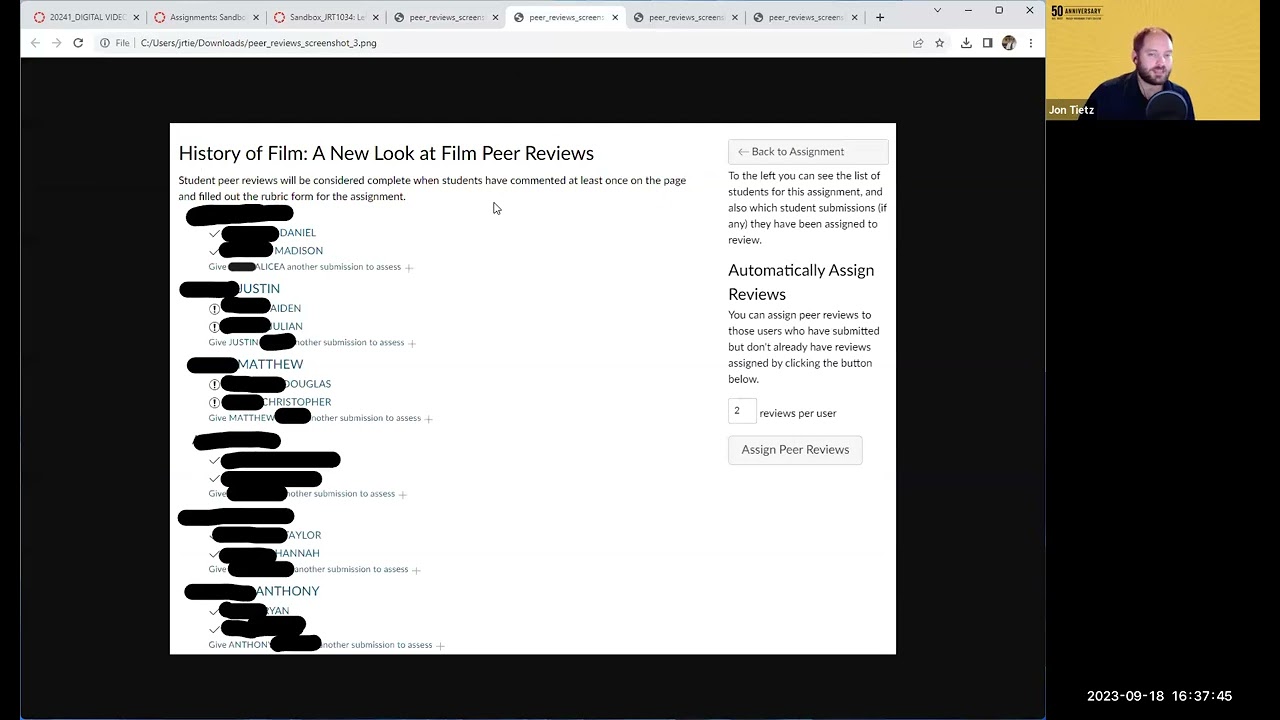Click the plus icon after ANTHONY's assess line
The image size is (1280, 720).
click(x=440, y=645)
